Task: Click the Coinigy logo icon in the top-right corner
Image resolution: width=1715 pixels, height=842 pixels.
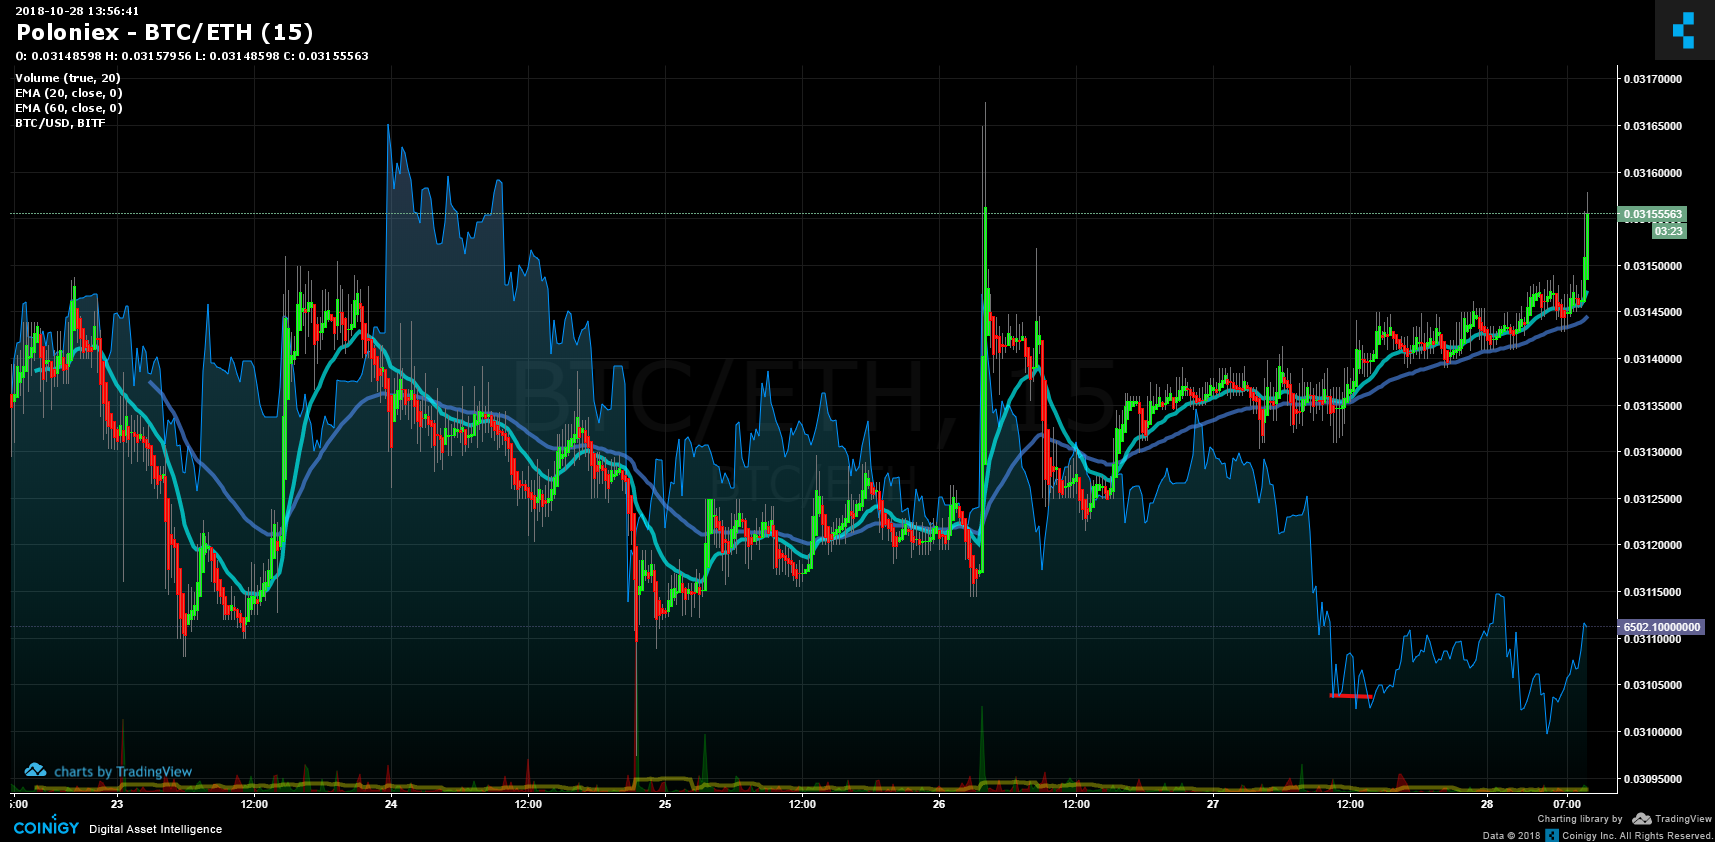Action: pos(1684,30)
